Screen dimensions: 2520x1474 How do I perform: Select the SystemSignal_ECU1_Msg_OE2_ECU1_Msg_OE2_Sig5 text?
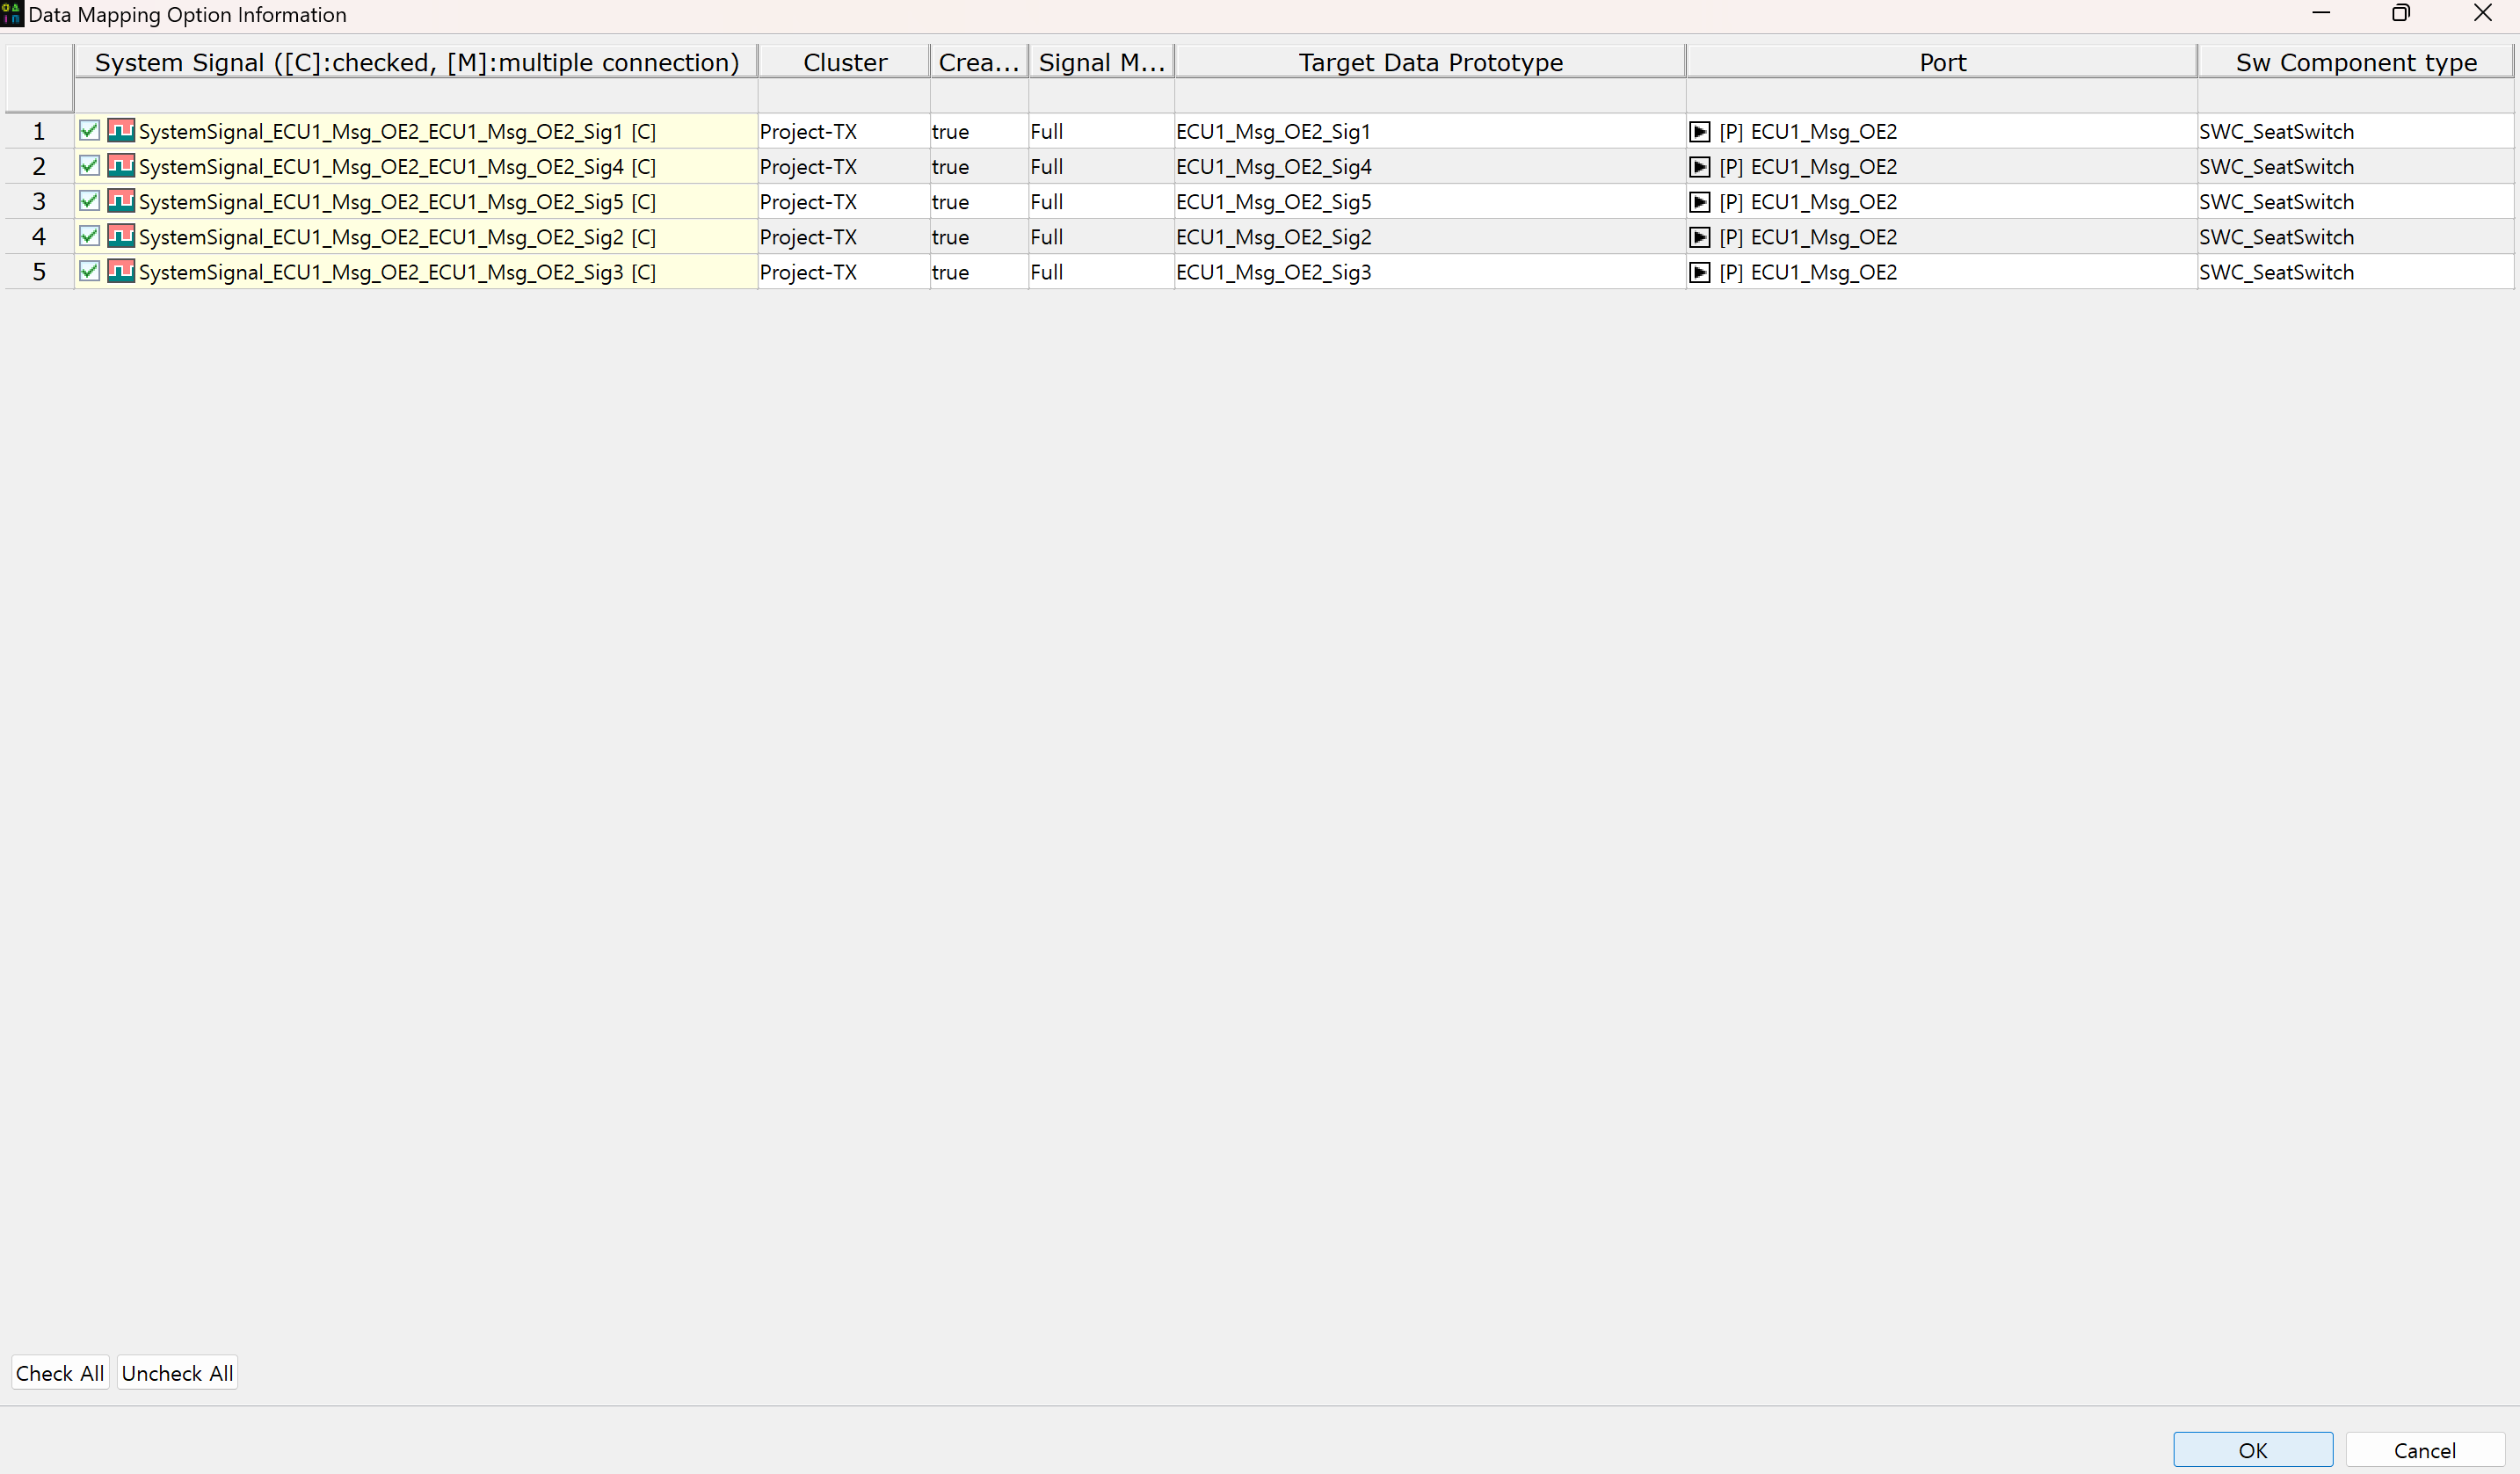click(x=381, y=202)
